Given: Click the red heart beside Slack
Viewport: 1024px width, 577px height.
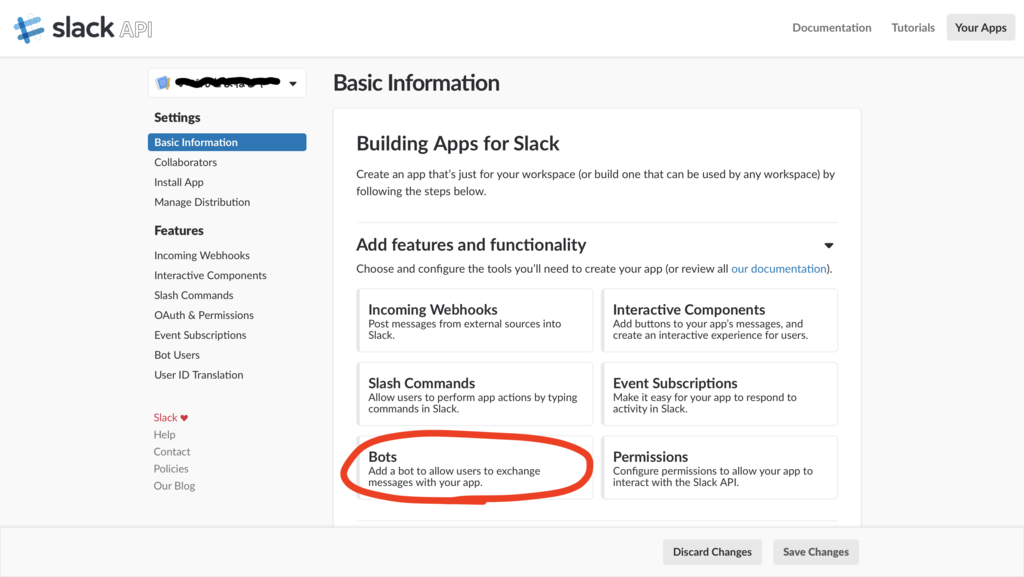Looking at the screenshot, I should point(184,418).
